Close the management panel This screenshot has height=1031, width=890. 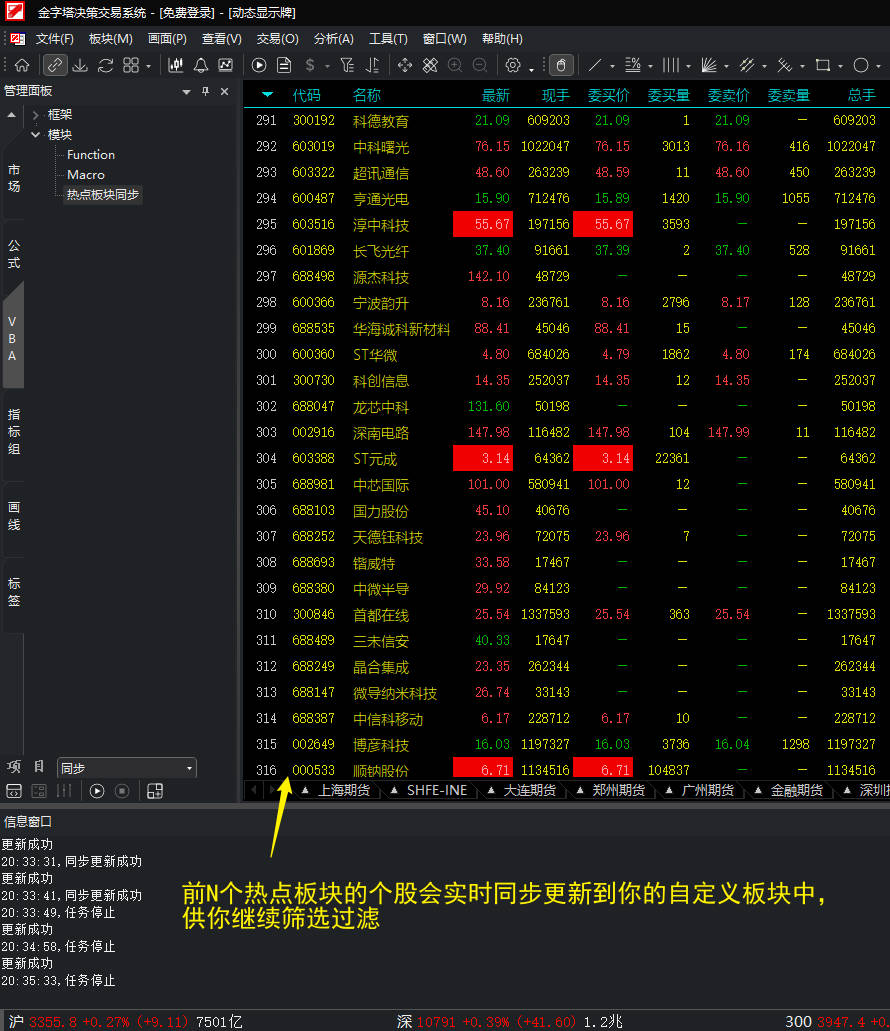coord(224,92)
